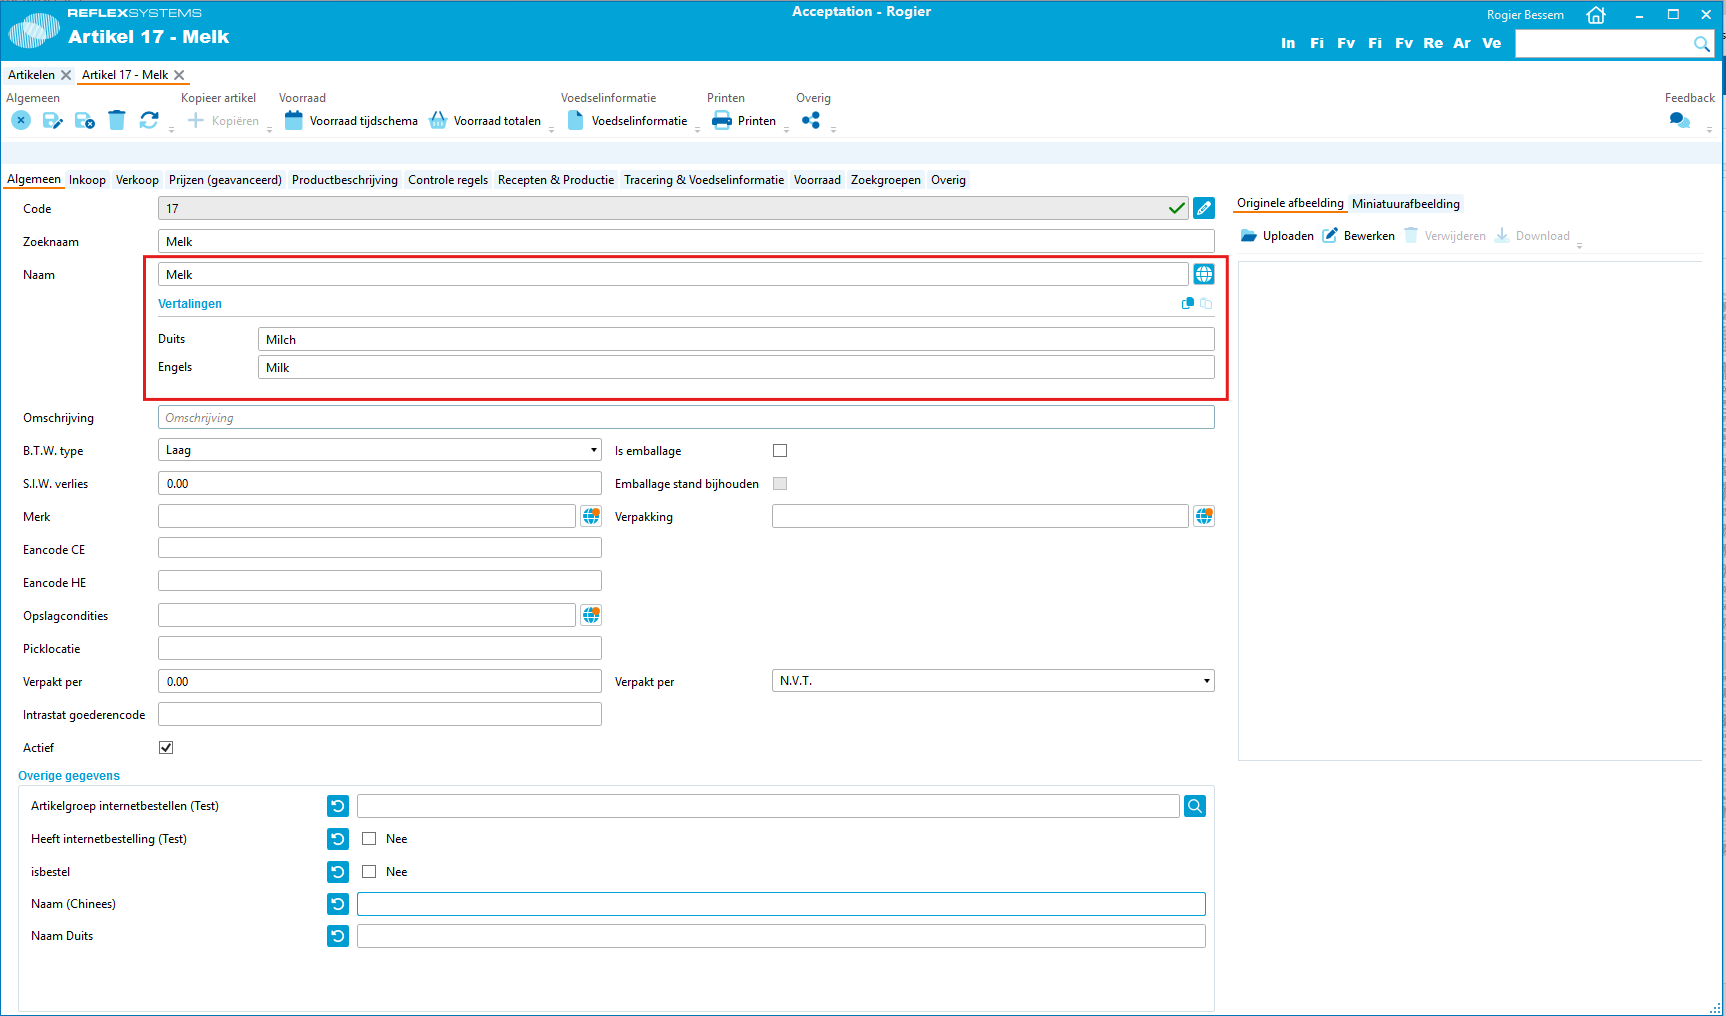Image resolution: width=1726 pixels, height=1016 pixels.
Task: Uncheck the Actief checkbox
Action: pyautogui.click(x=166, y=748)
